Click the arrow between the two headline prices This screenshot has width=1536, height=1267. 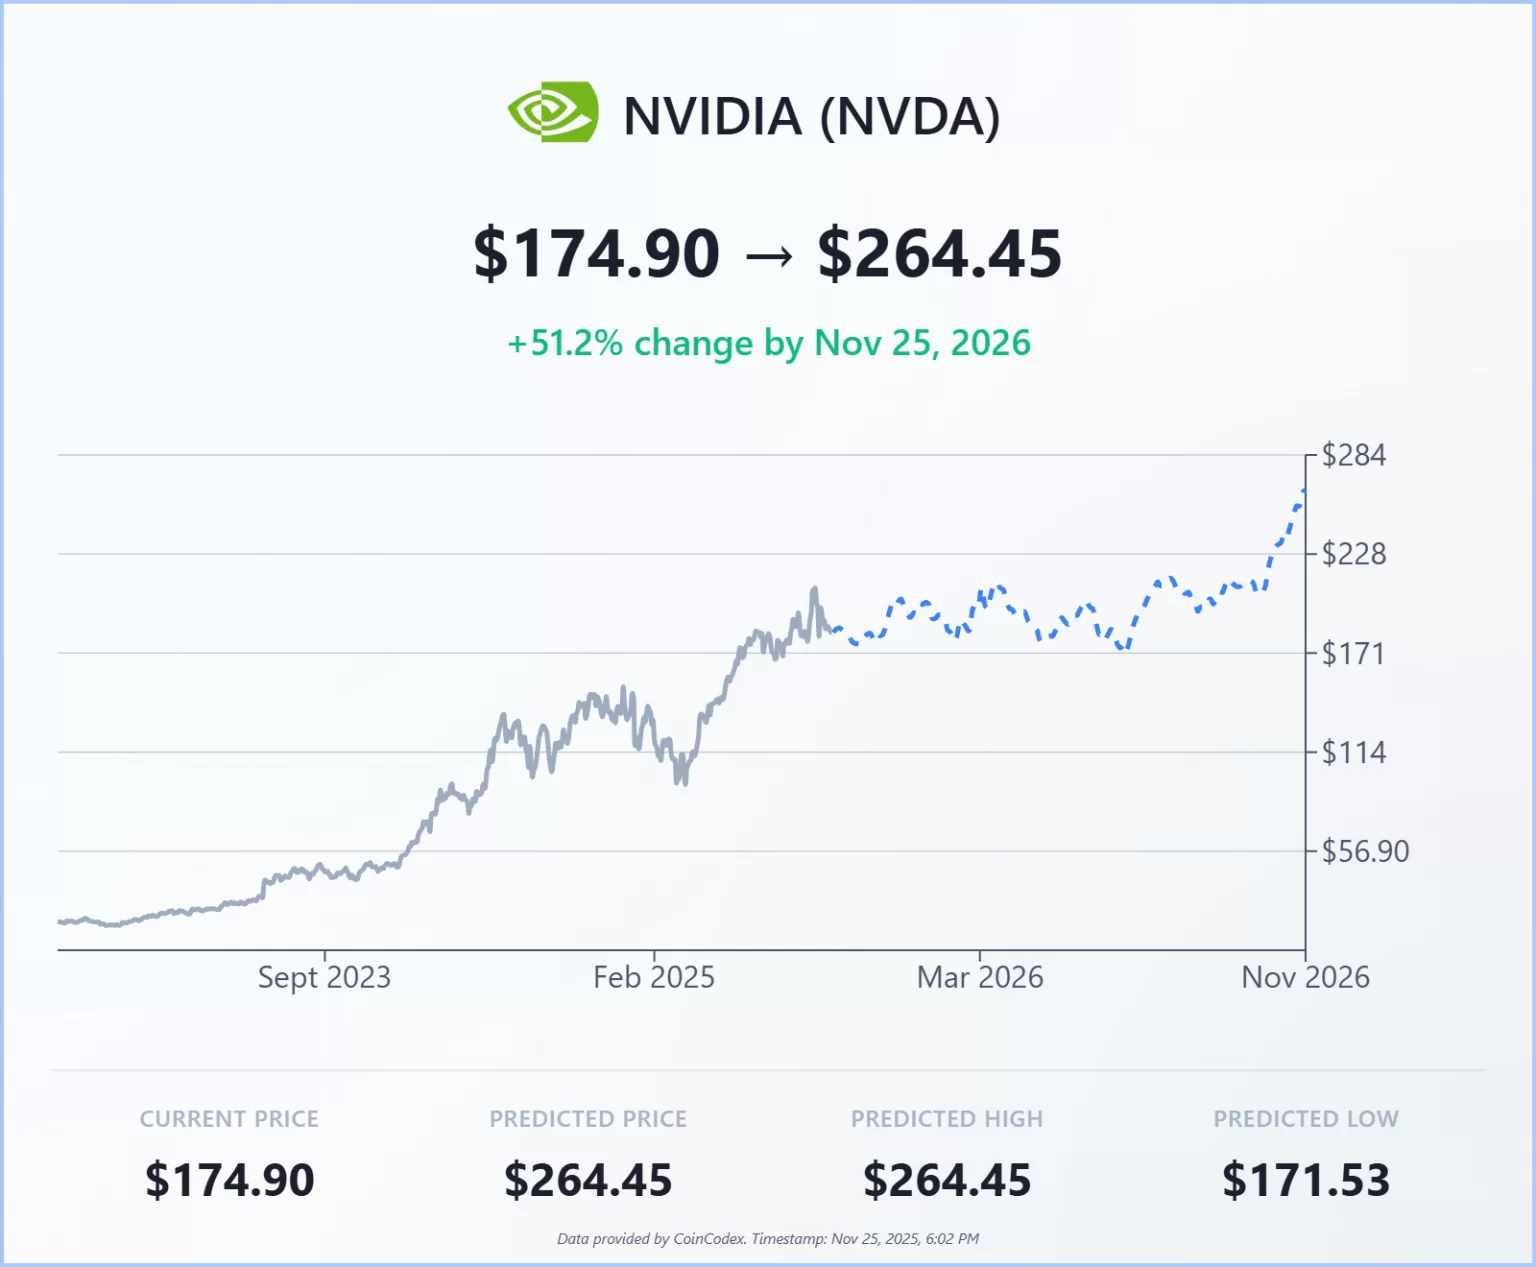pos(768,257)
